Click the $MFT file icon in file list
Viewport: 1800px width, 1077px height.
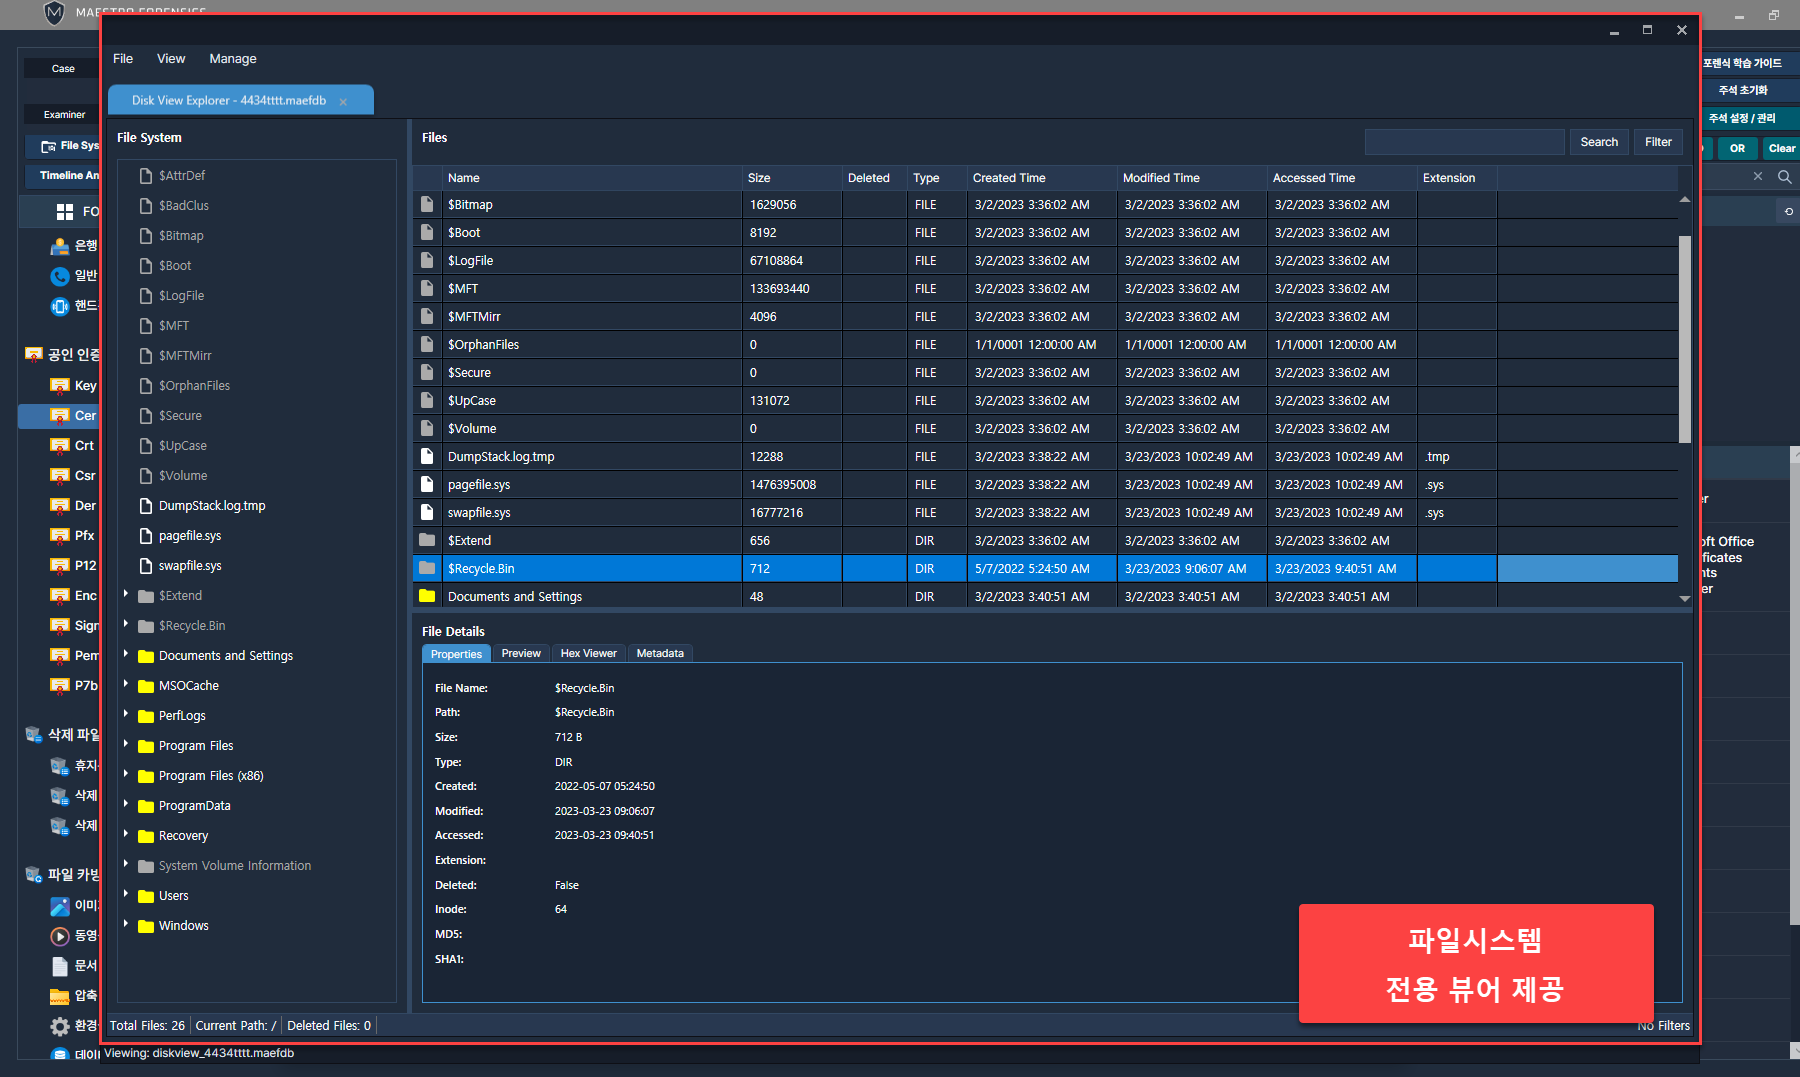point(427,288)
